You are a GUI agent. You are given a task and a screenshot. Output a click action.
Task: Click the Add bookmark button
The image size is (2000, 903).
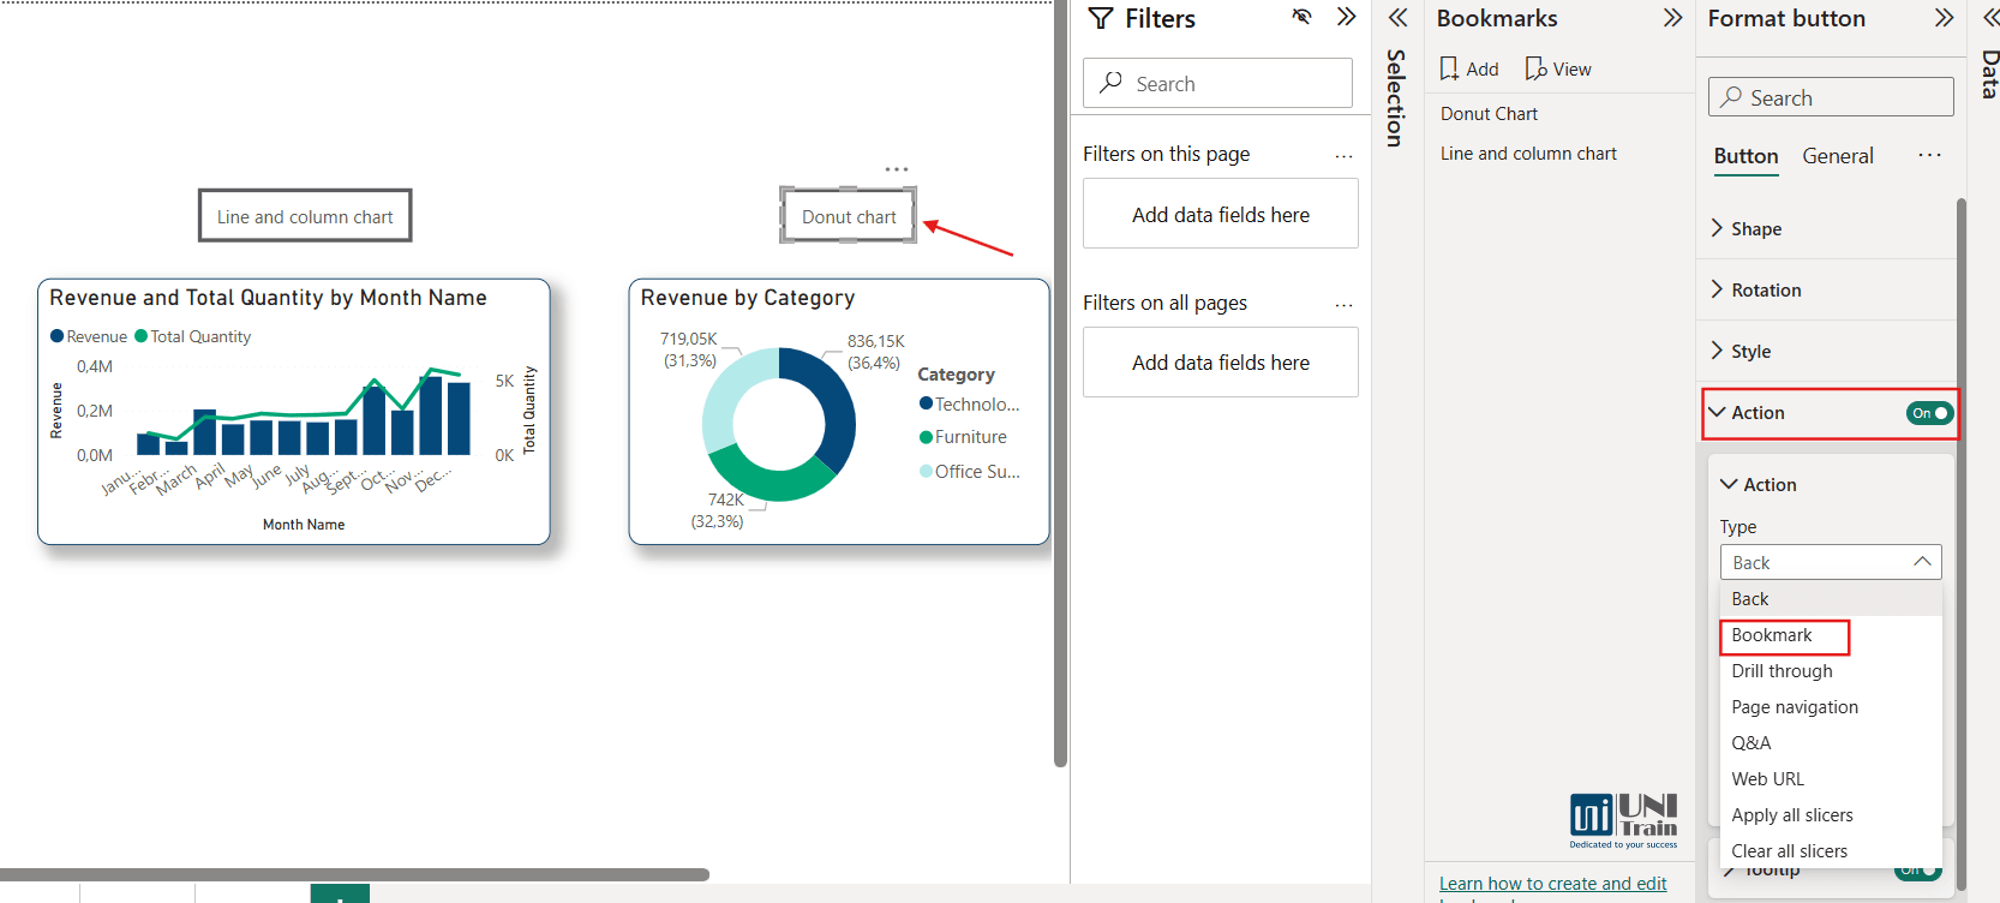coord(1469,69)
